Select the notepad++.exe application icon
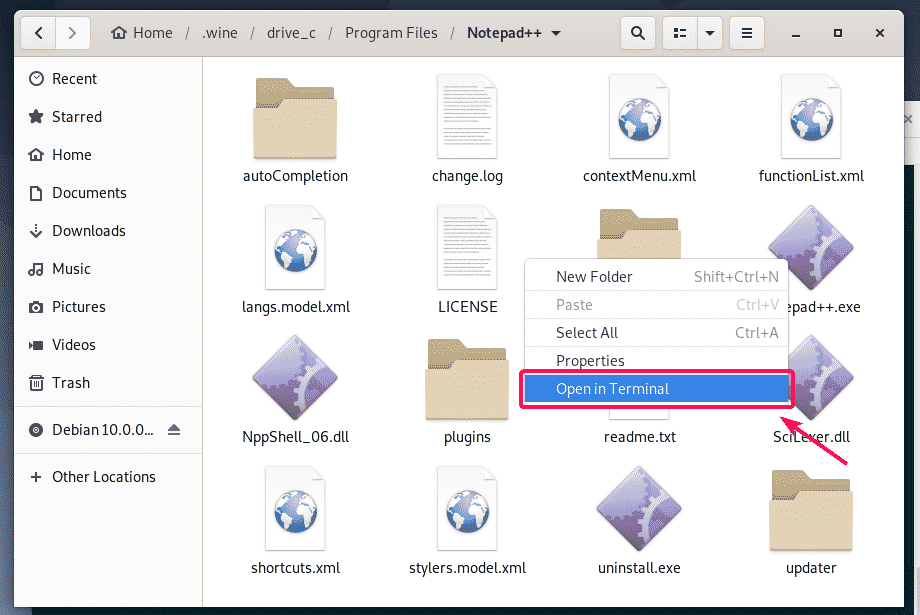The image size is (920, 615). pyautogui.click(x=811, y=248)
